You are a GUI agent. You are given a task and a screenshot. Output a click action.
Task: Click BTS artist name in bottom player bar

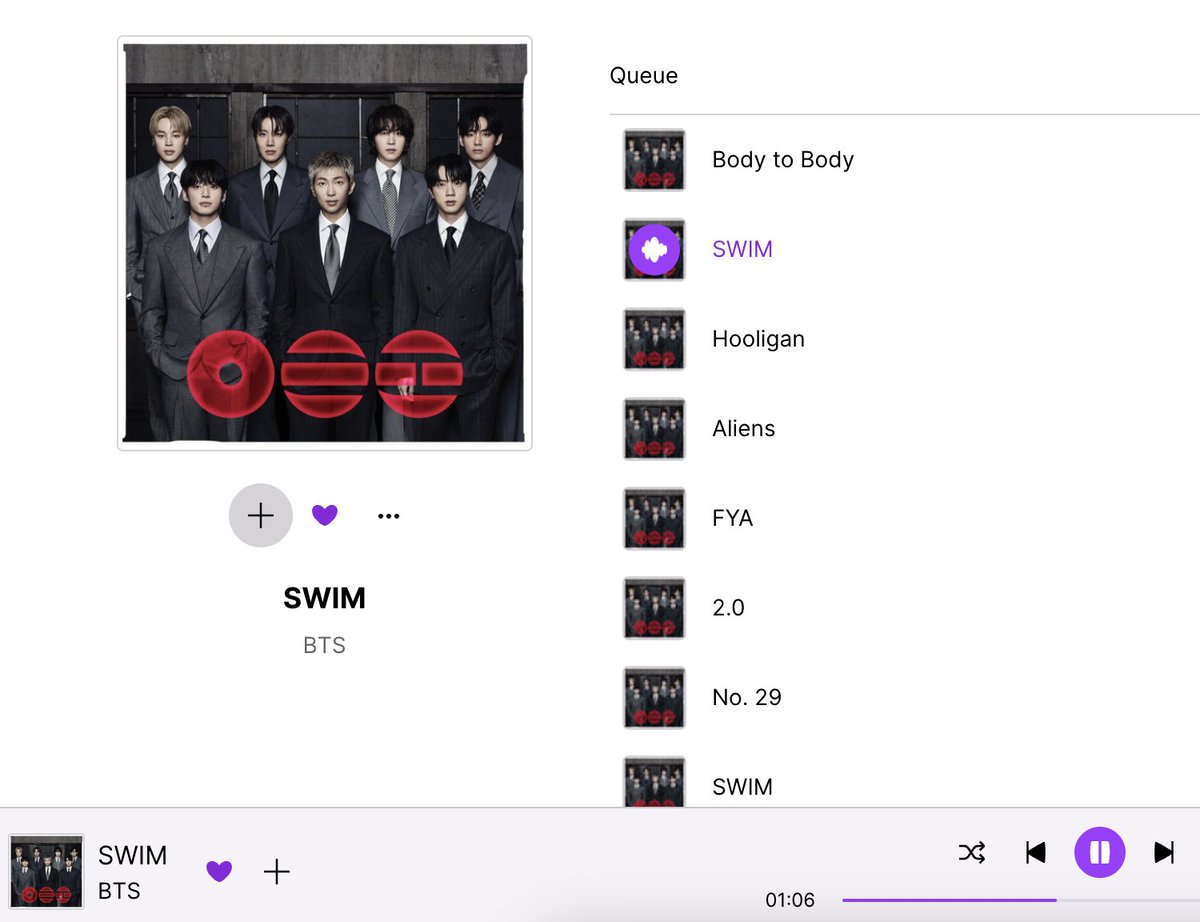[x=119, y=891]
